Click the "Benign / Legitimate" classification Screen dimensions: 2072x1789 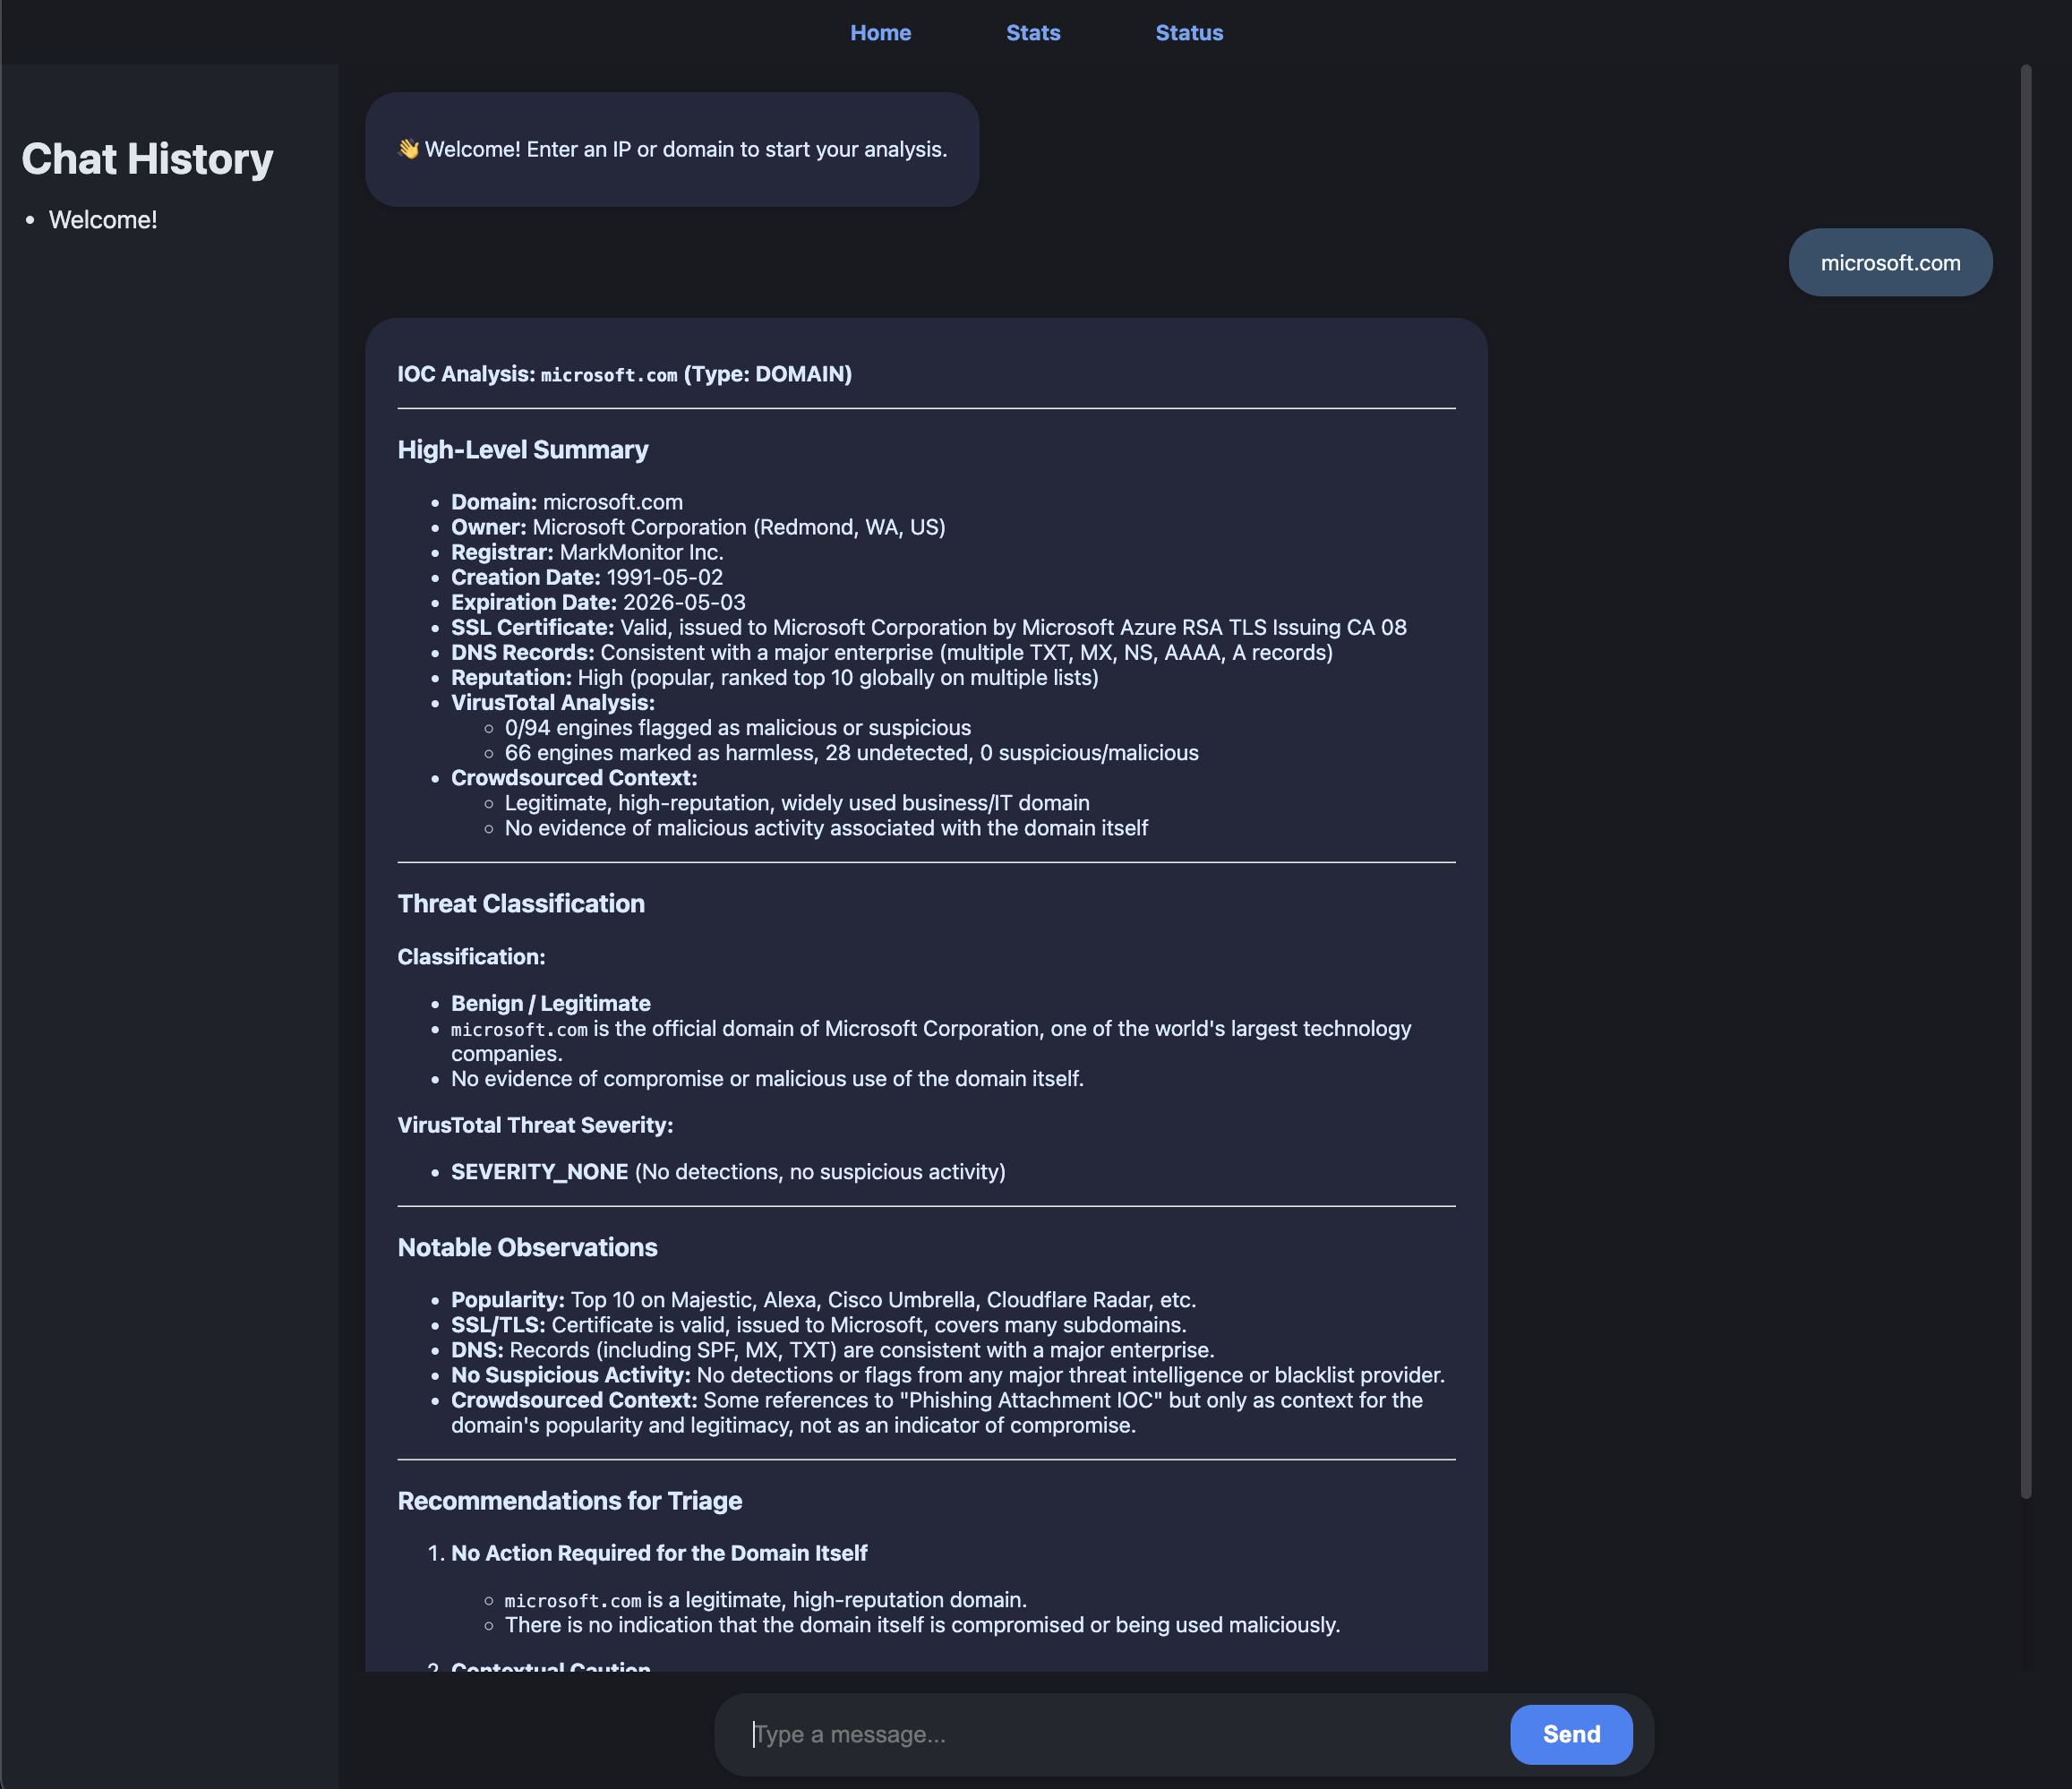(551, 1003)
